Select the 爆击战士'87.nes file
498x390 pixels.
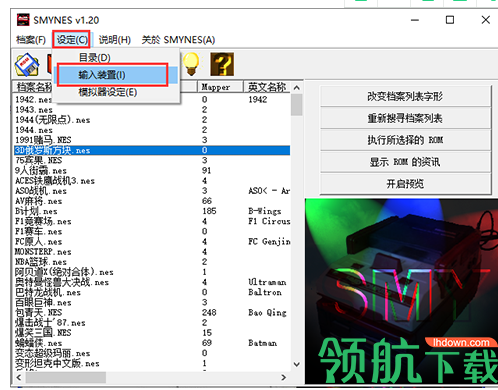152,323
